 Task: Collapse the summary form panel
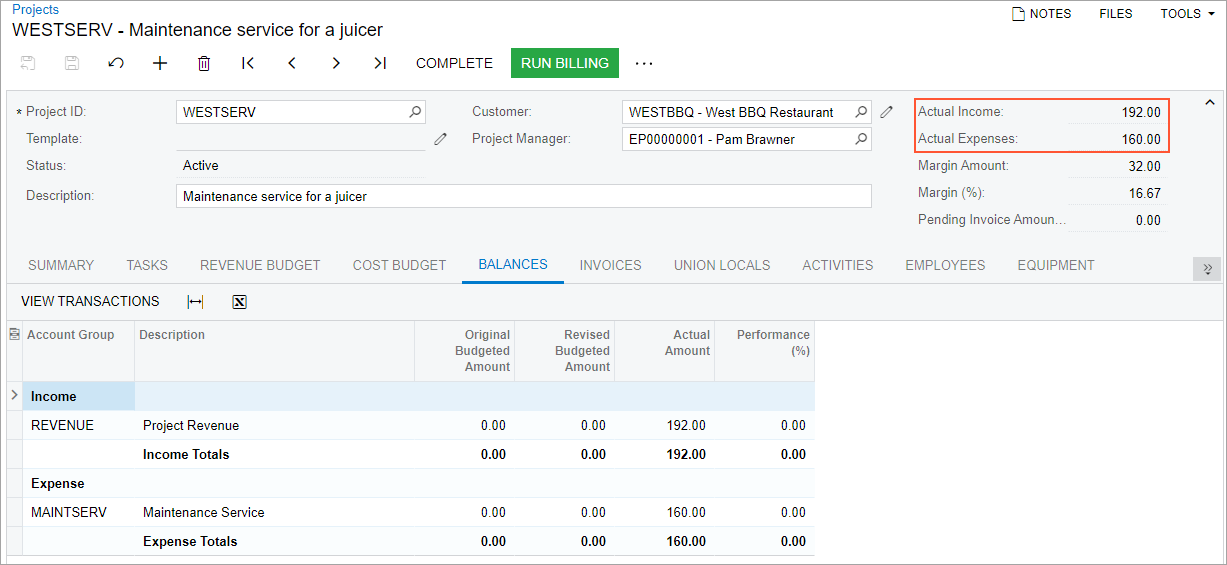tap(1210, 103)
